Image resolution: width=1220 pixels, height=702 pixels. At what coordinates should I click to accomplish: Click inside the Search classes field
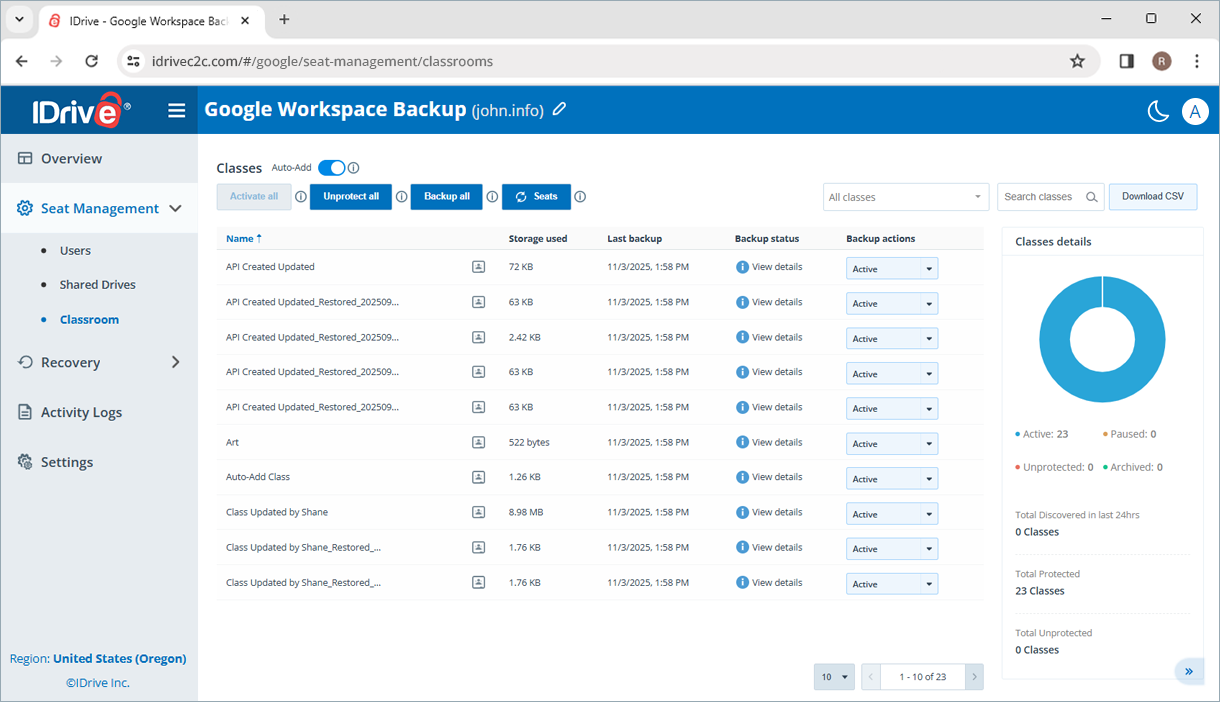coord(1040,196)
